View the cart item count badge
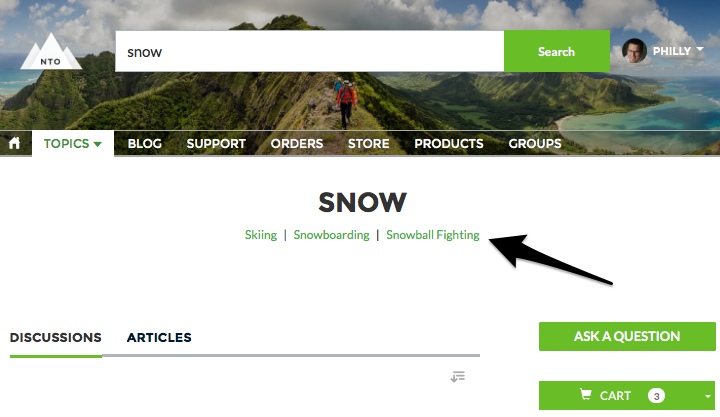This screenshot has width=720, height=417. pyautogui.click(x=656, y=395)
